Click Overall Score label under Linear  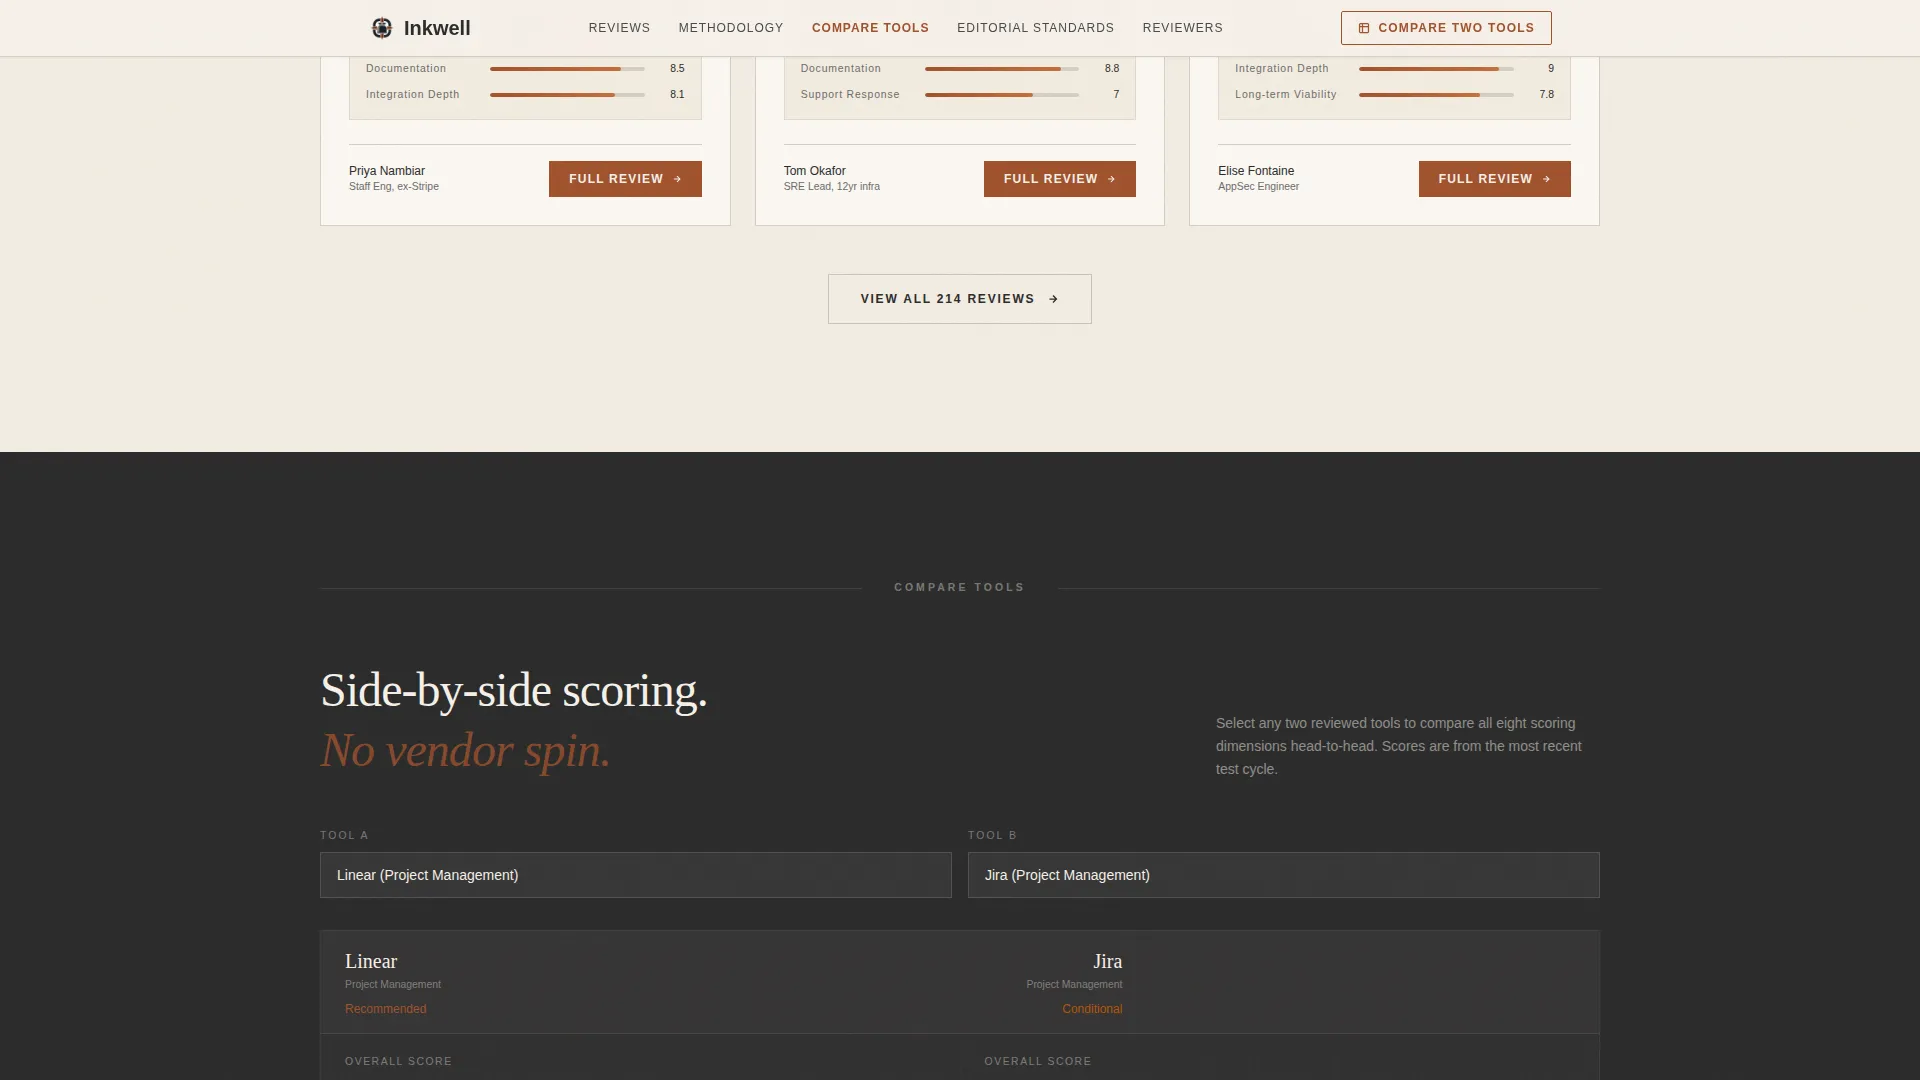[x=398, y=1061]
